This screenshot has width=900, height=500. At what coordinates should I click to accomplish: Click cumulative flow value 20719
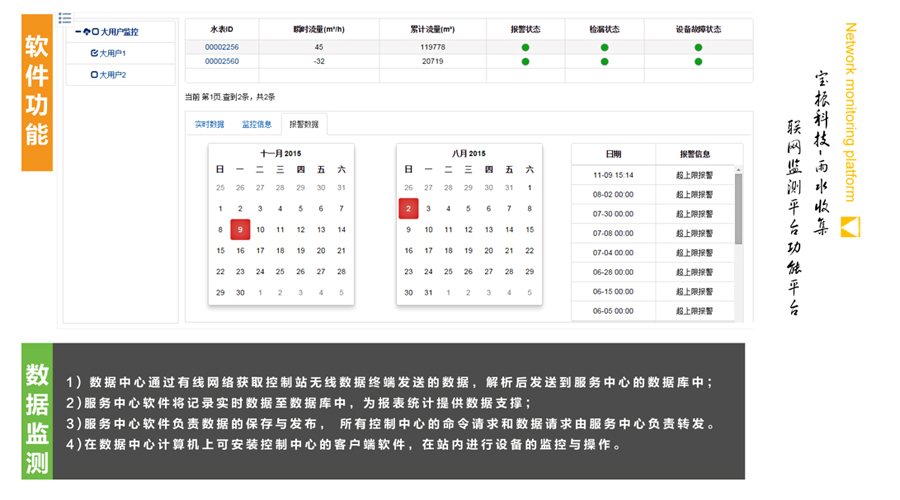[x=432, y=61]
